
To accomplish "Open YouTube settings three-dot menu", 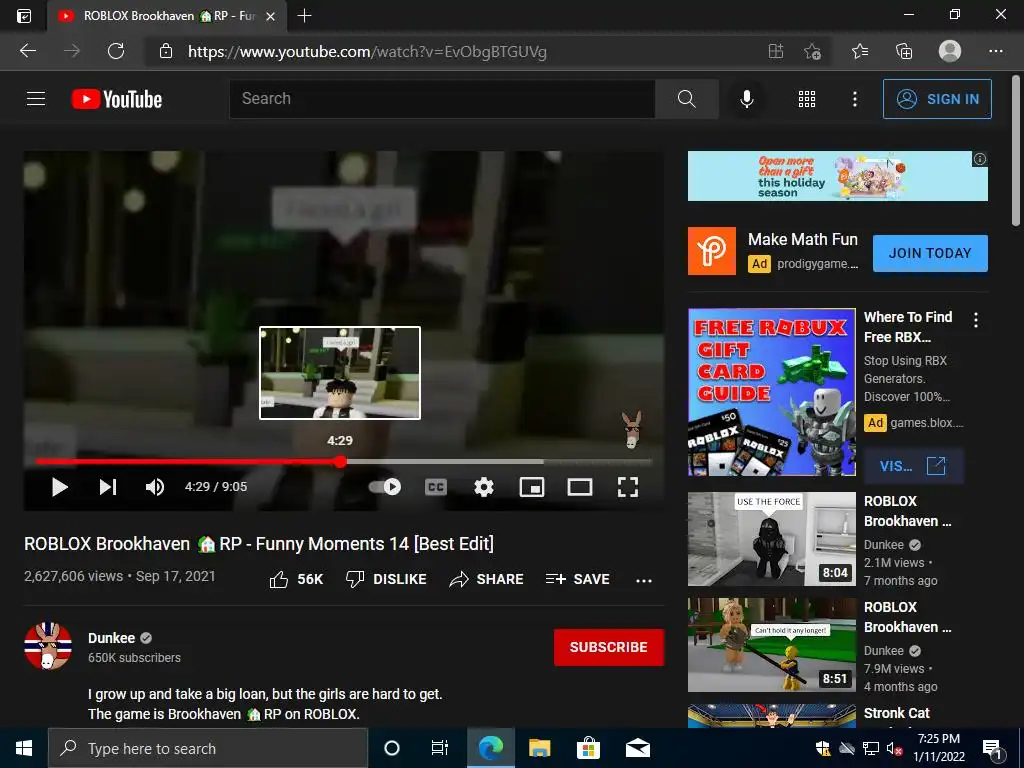I will click(854, 99).
